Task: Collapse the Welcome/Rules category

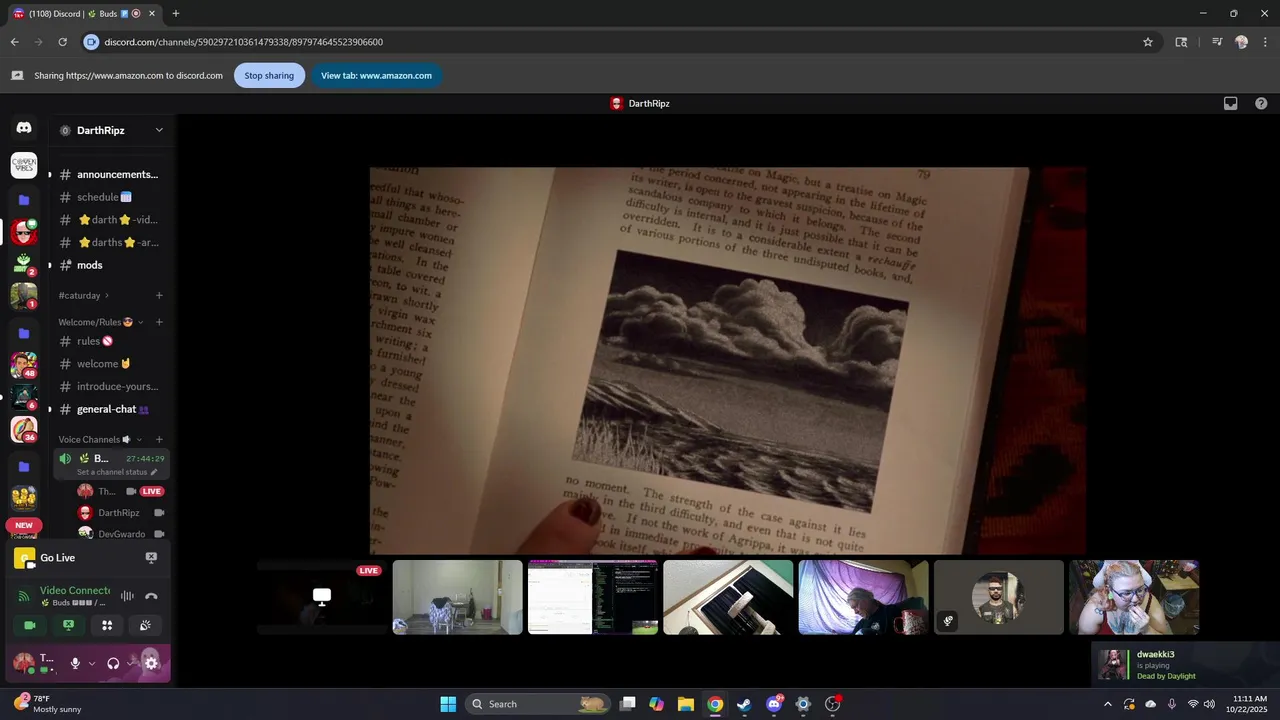Action: pyautogui.click(x=100, y=322)
